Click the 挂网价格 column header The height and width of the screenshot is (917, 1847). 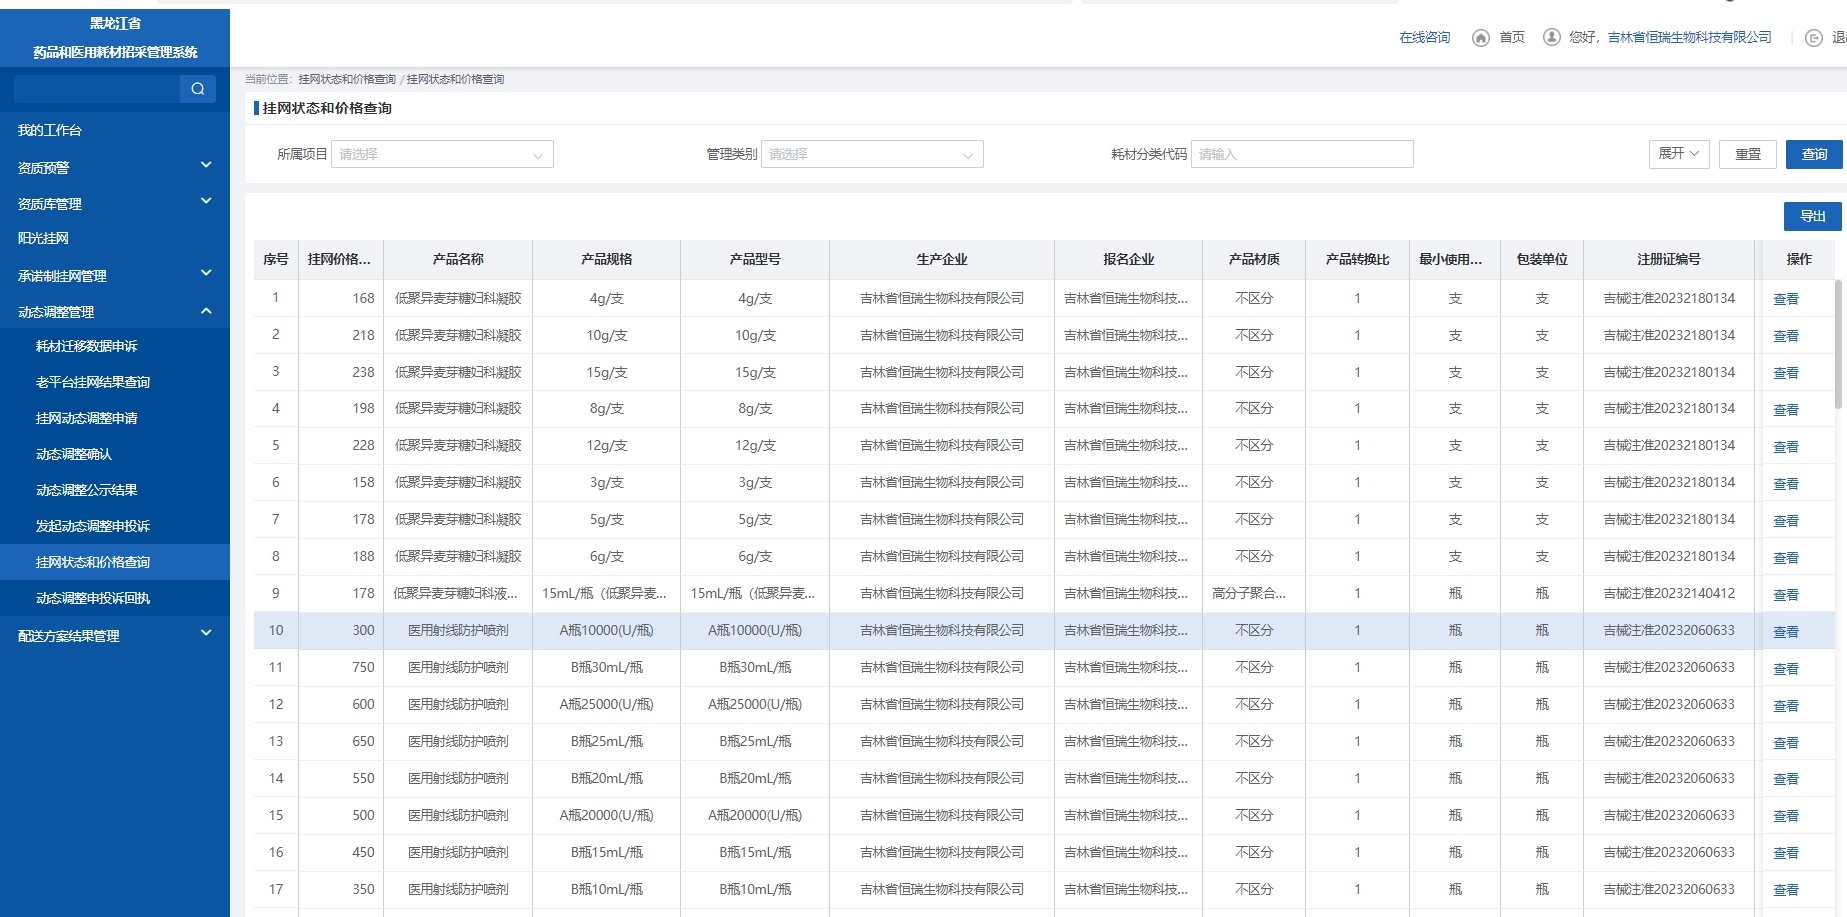[x=340, y=259]
